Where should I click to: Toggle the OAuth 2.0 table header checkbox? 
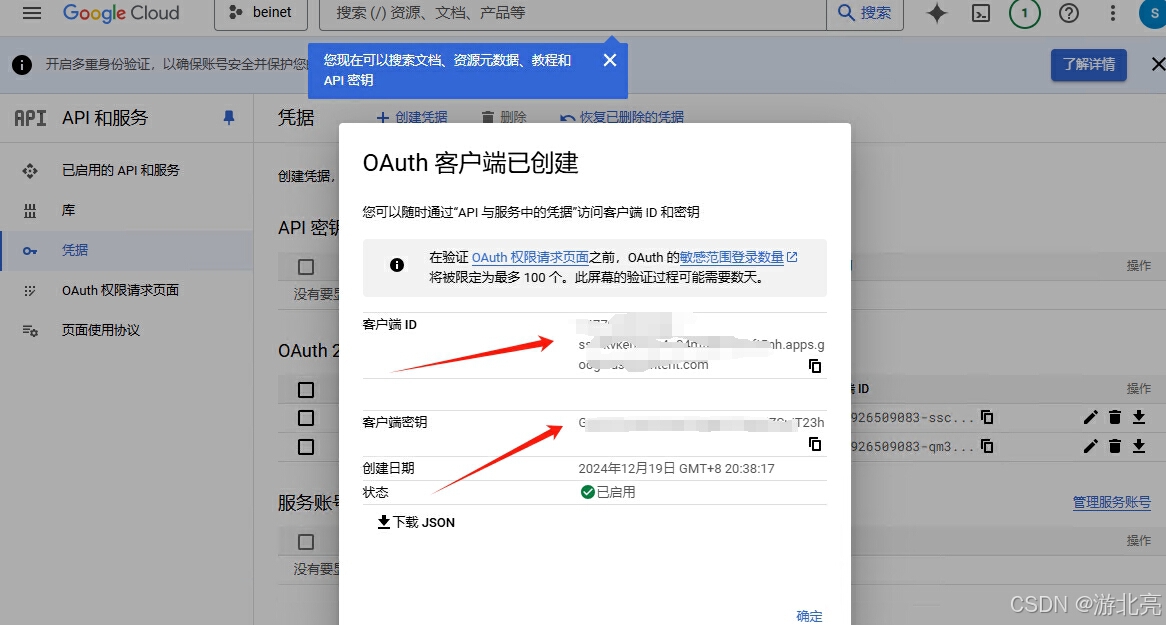point(306,390)
